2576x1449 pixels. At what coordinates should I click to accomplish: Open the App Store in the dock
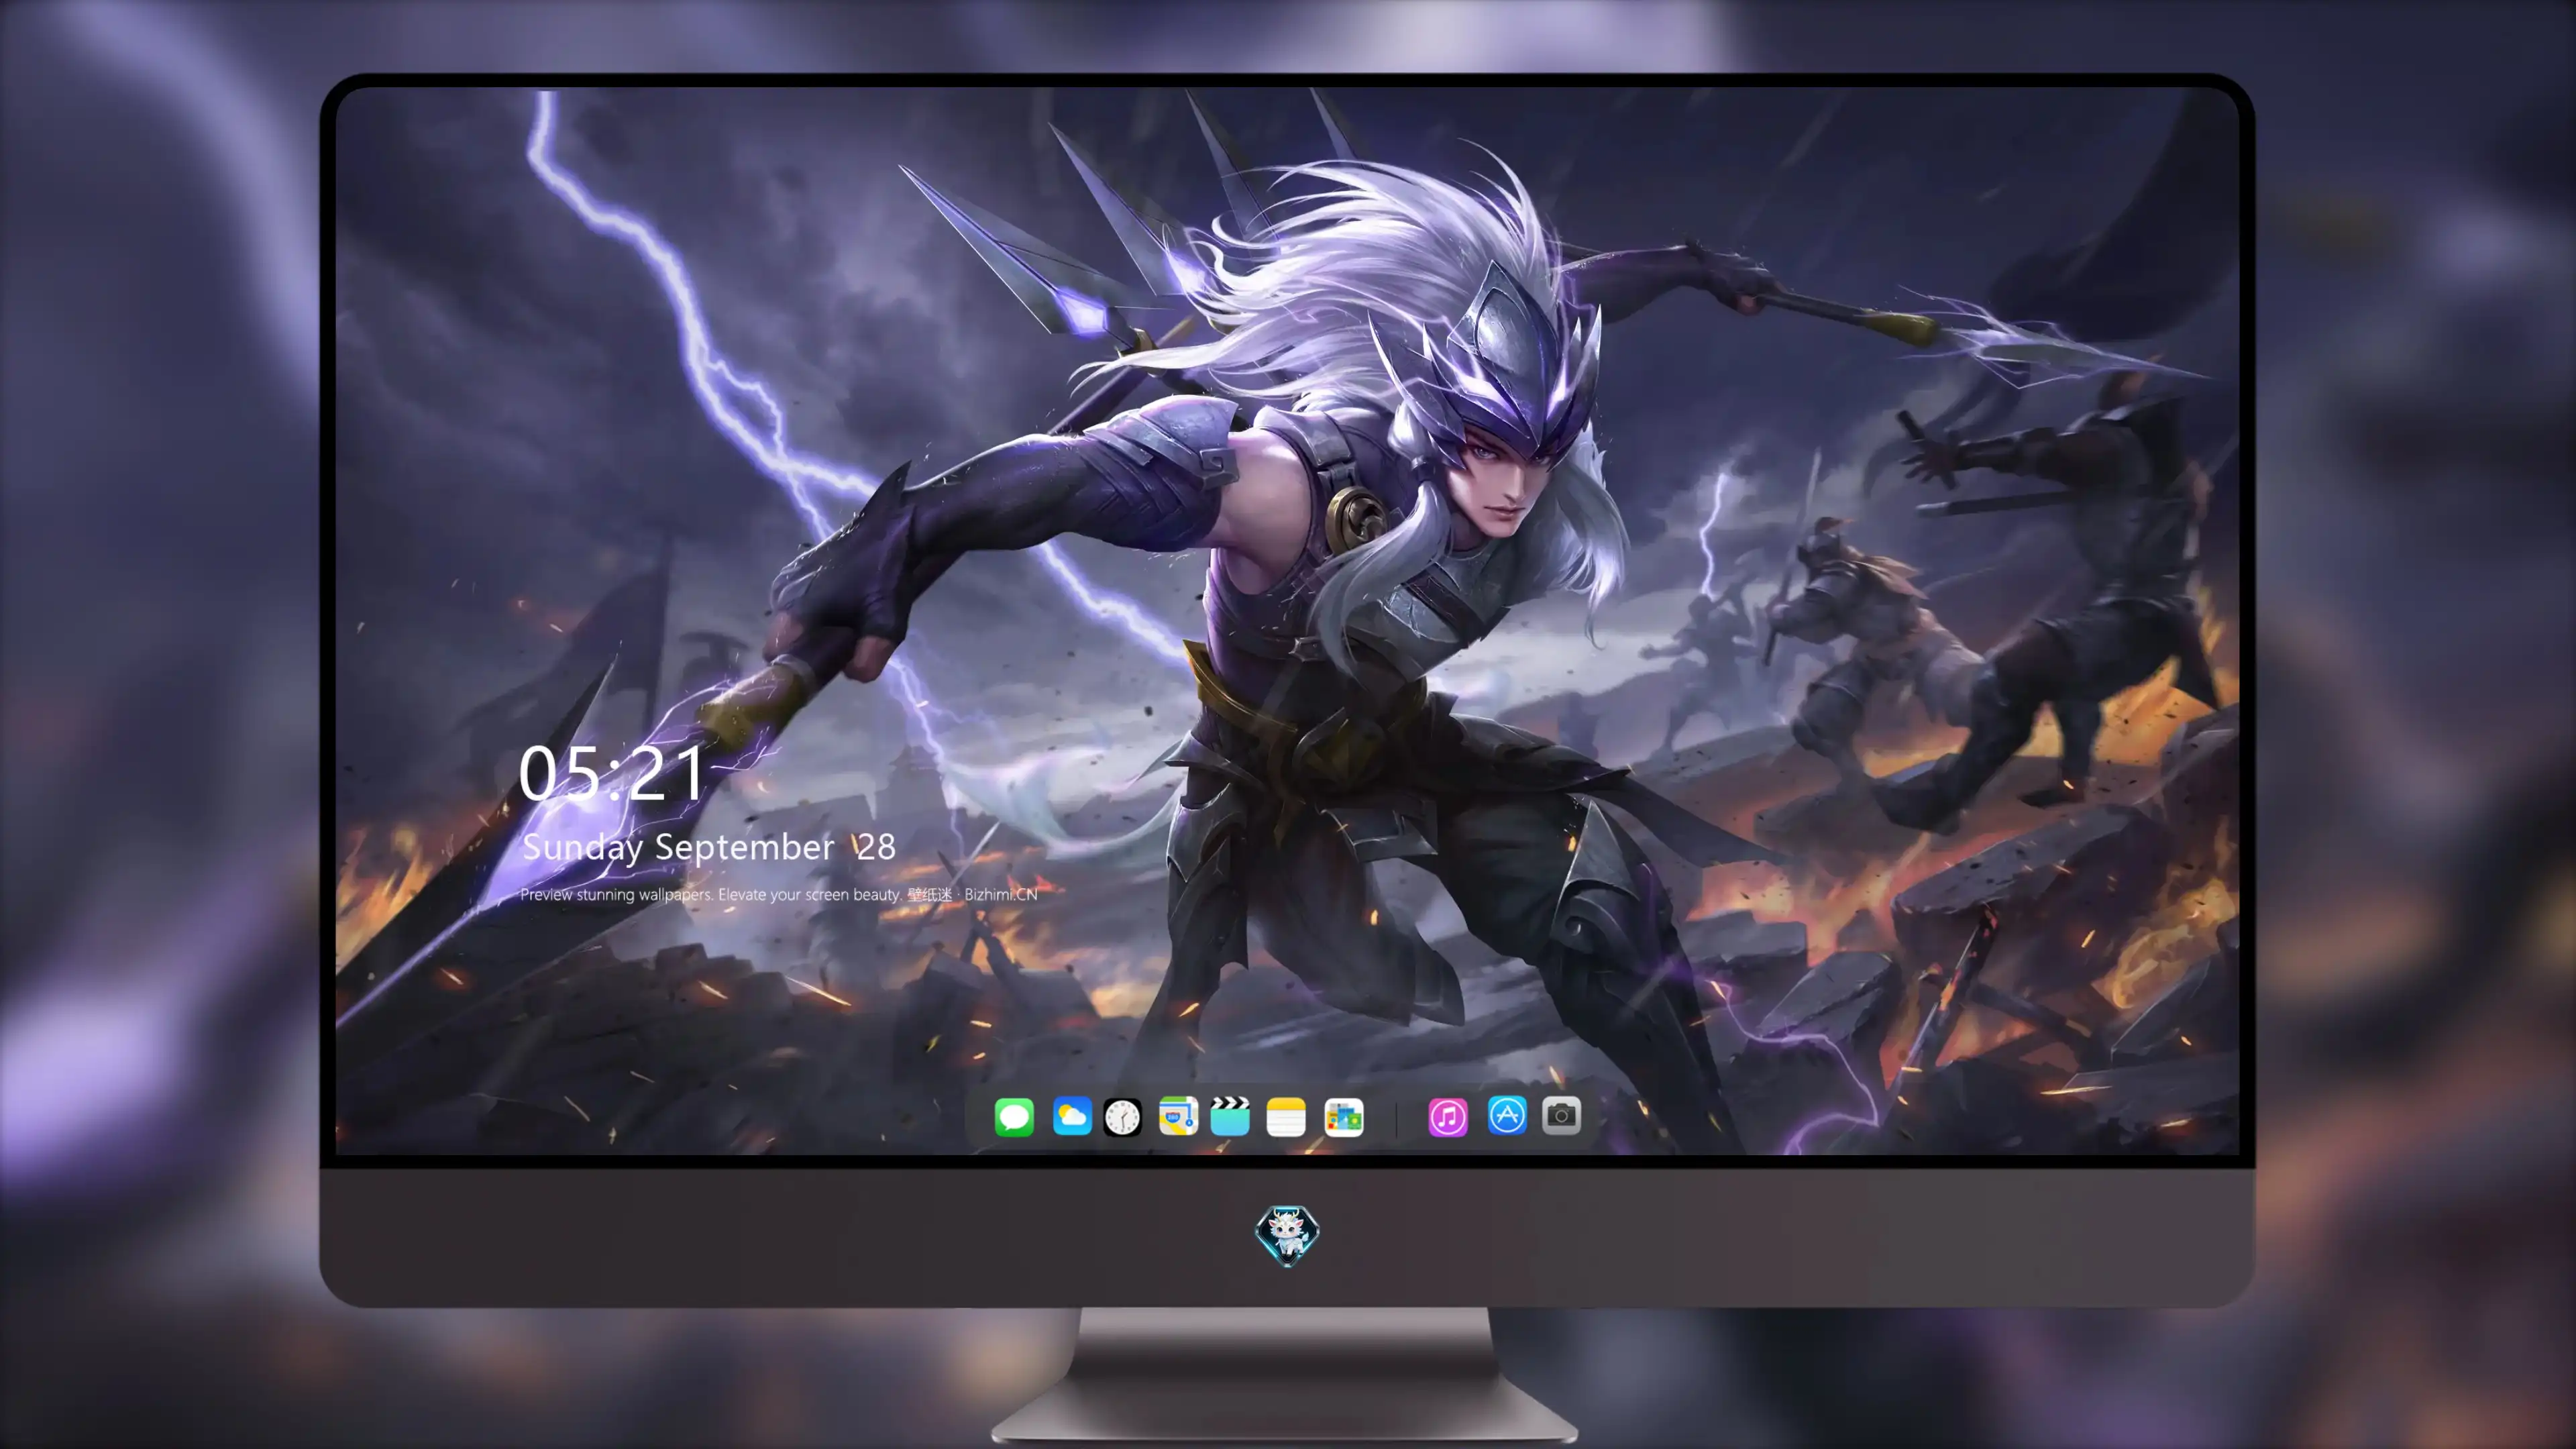pos(1507,1116)
